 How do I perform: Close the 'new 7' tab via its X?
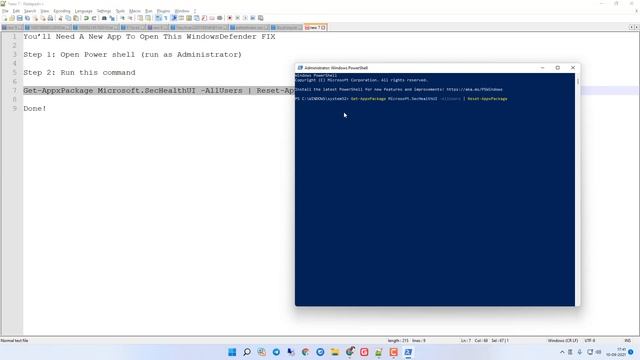[323, 27]
